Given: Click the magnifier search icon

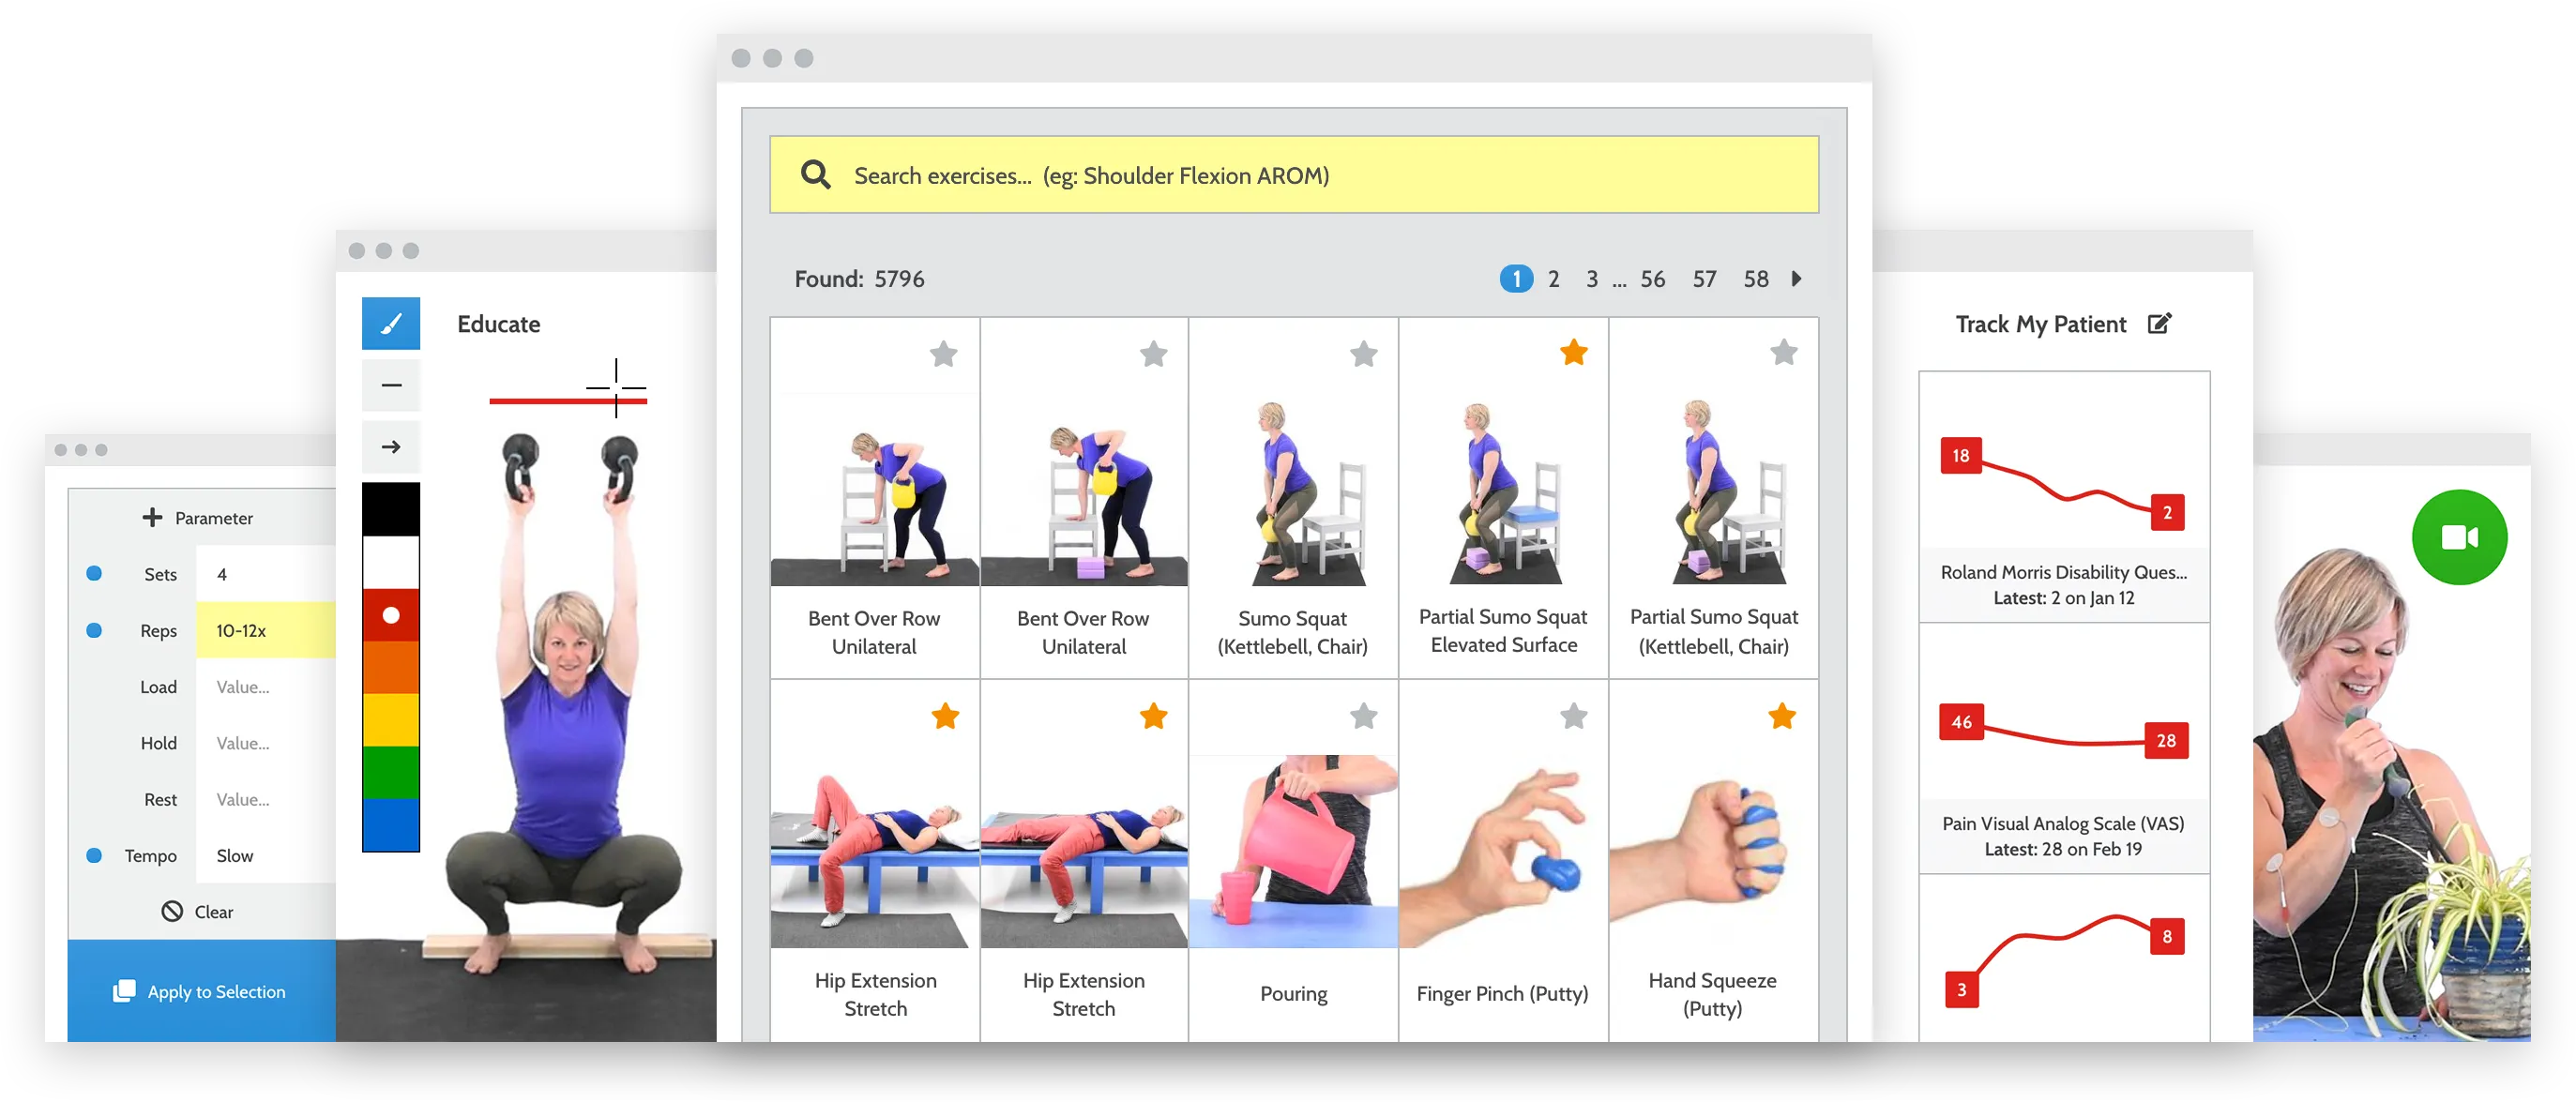Looking at the screenshot, I should 815,175.
